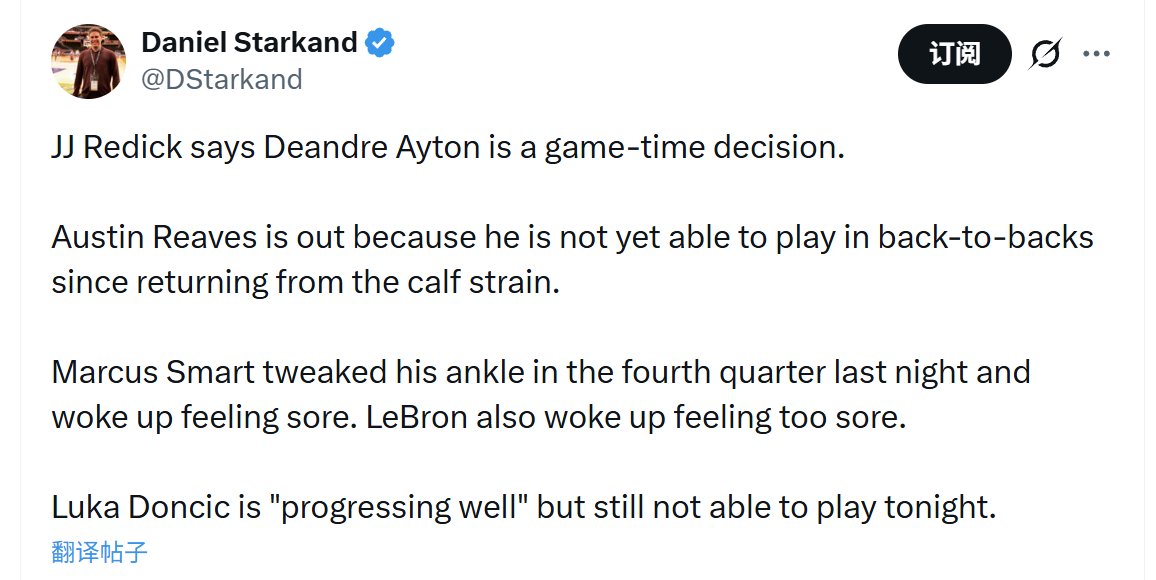Open the @DStarkand handle link
This screenshot has width=1156, height=580.
click(x=221, y=79)
